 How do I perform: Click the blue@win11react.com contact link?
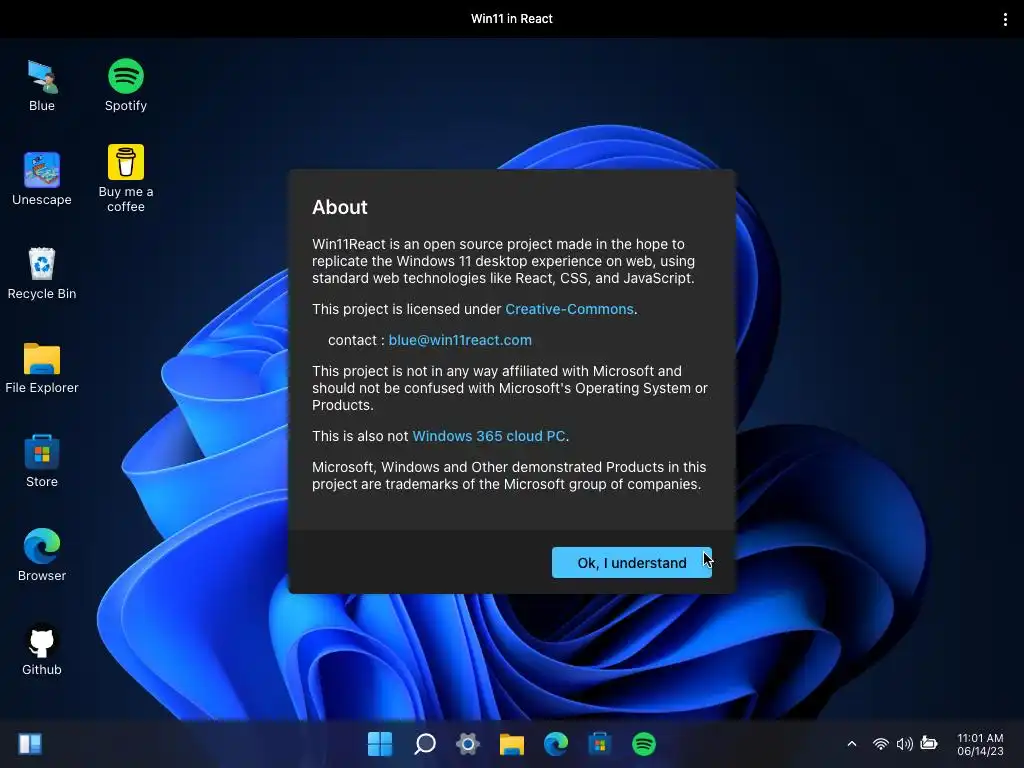[x=460, y=340]
